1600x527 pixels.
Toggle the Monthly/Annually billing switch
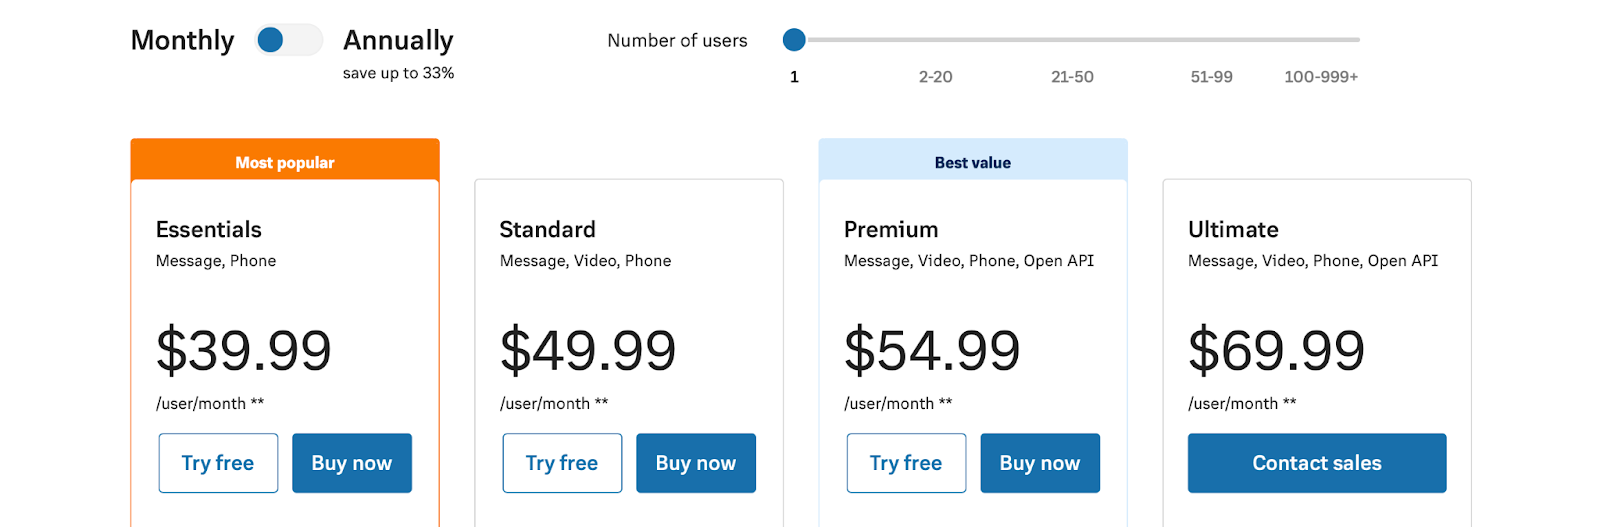[288, 40]
